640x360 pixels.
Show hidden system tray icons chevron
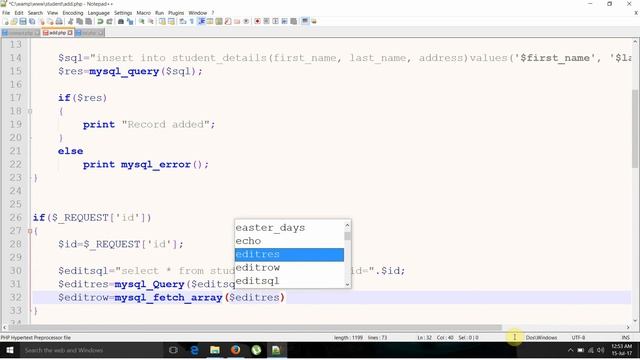pos(571,350)
